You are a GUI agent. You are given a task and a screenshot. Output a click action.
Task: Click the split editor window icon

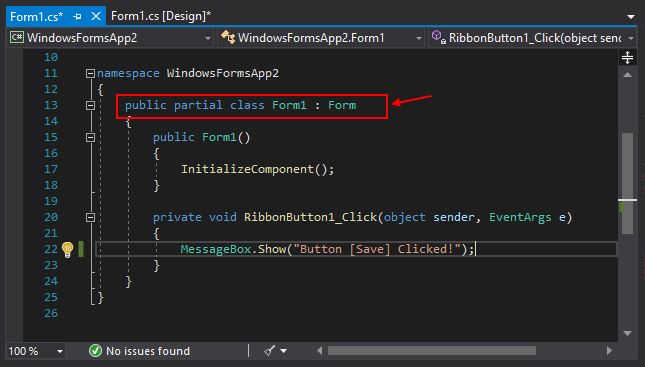coord(627,58)
